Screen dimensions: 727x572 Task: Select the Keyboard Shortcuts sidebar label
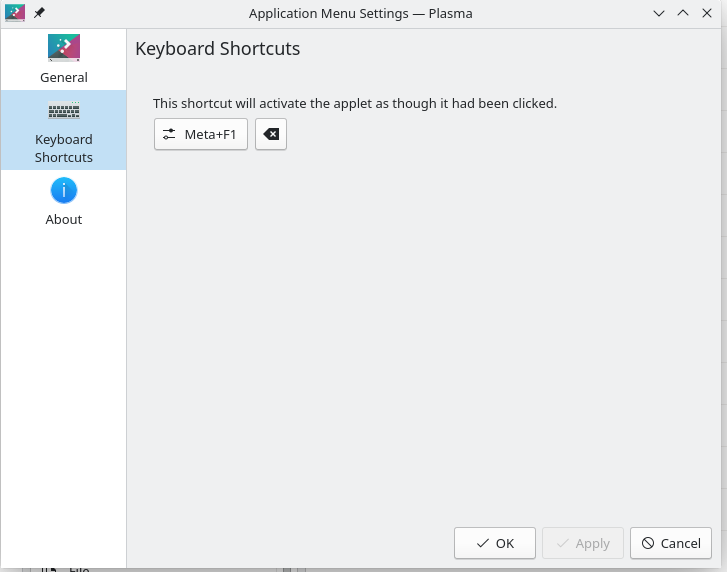click(x=63, y=148)
